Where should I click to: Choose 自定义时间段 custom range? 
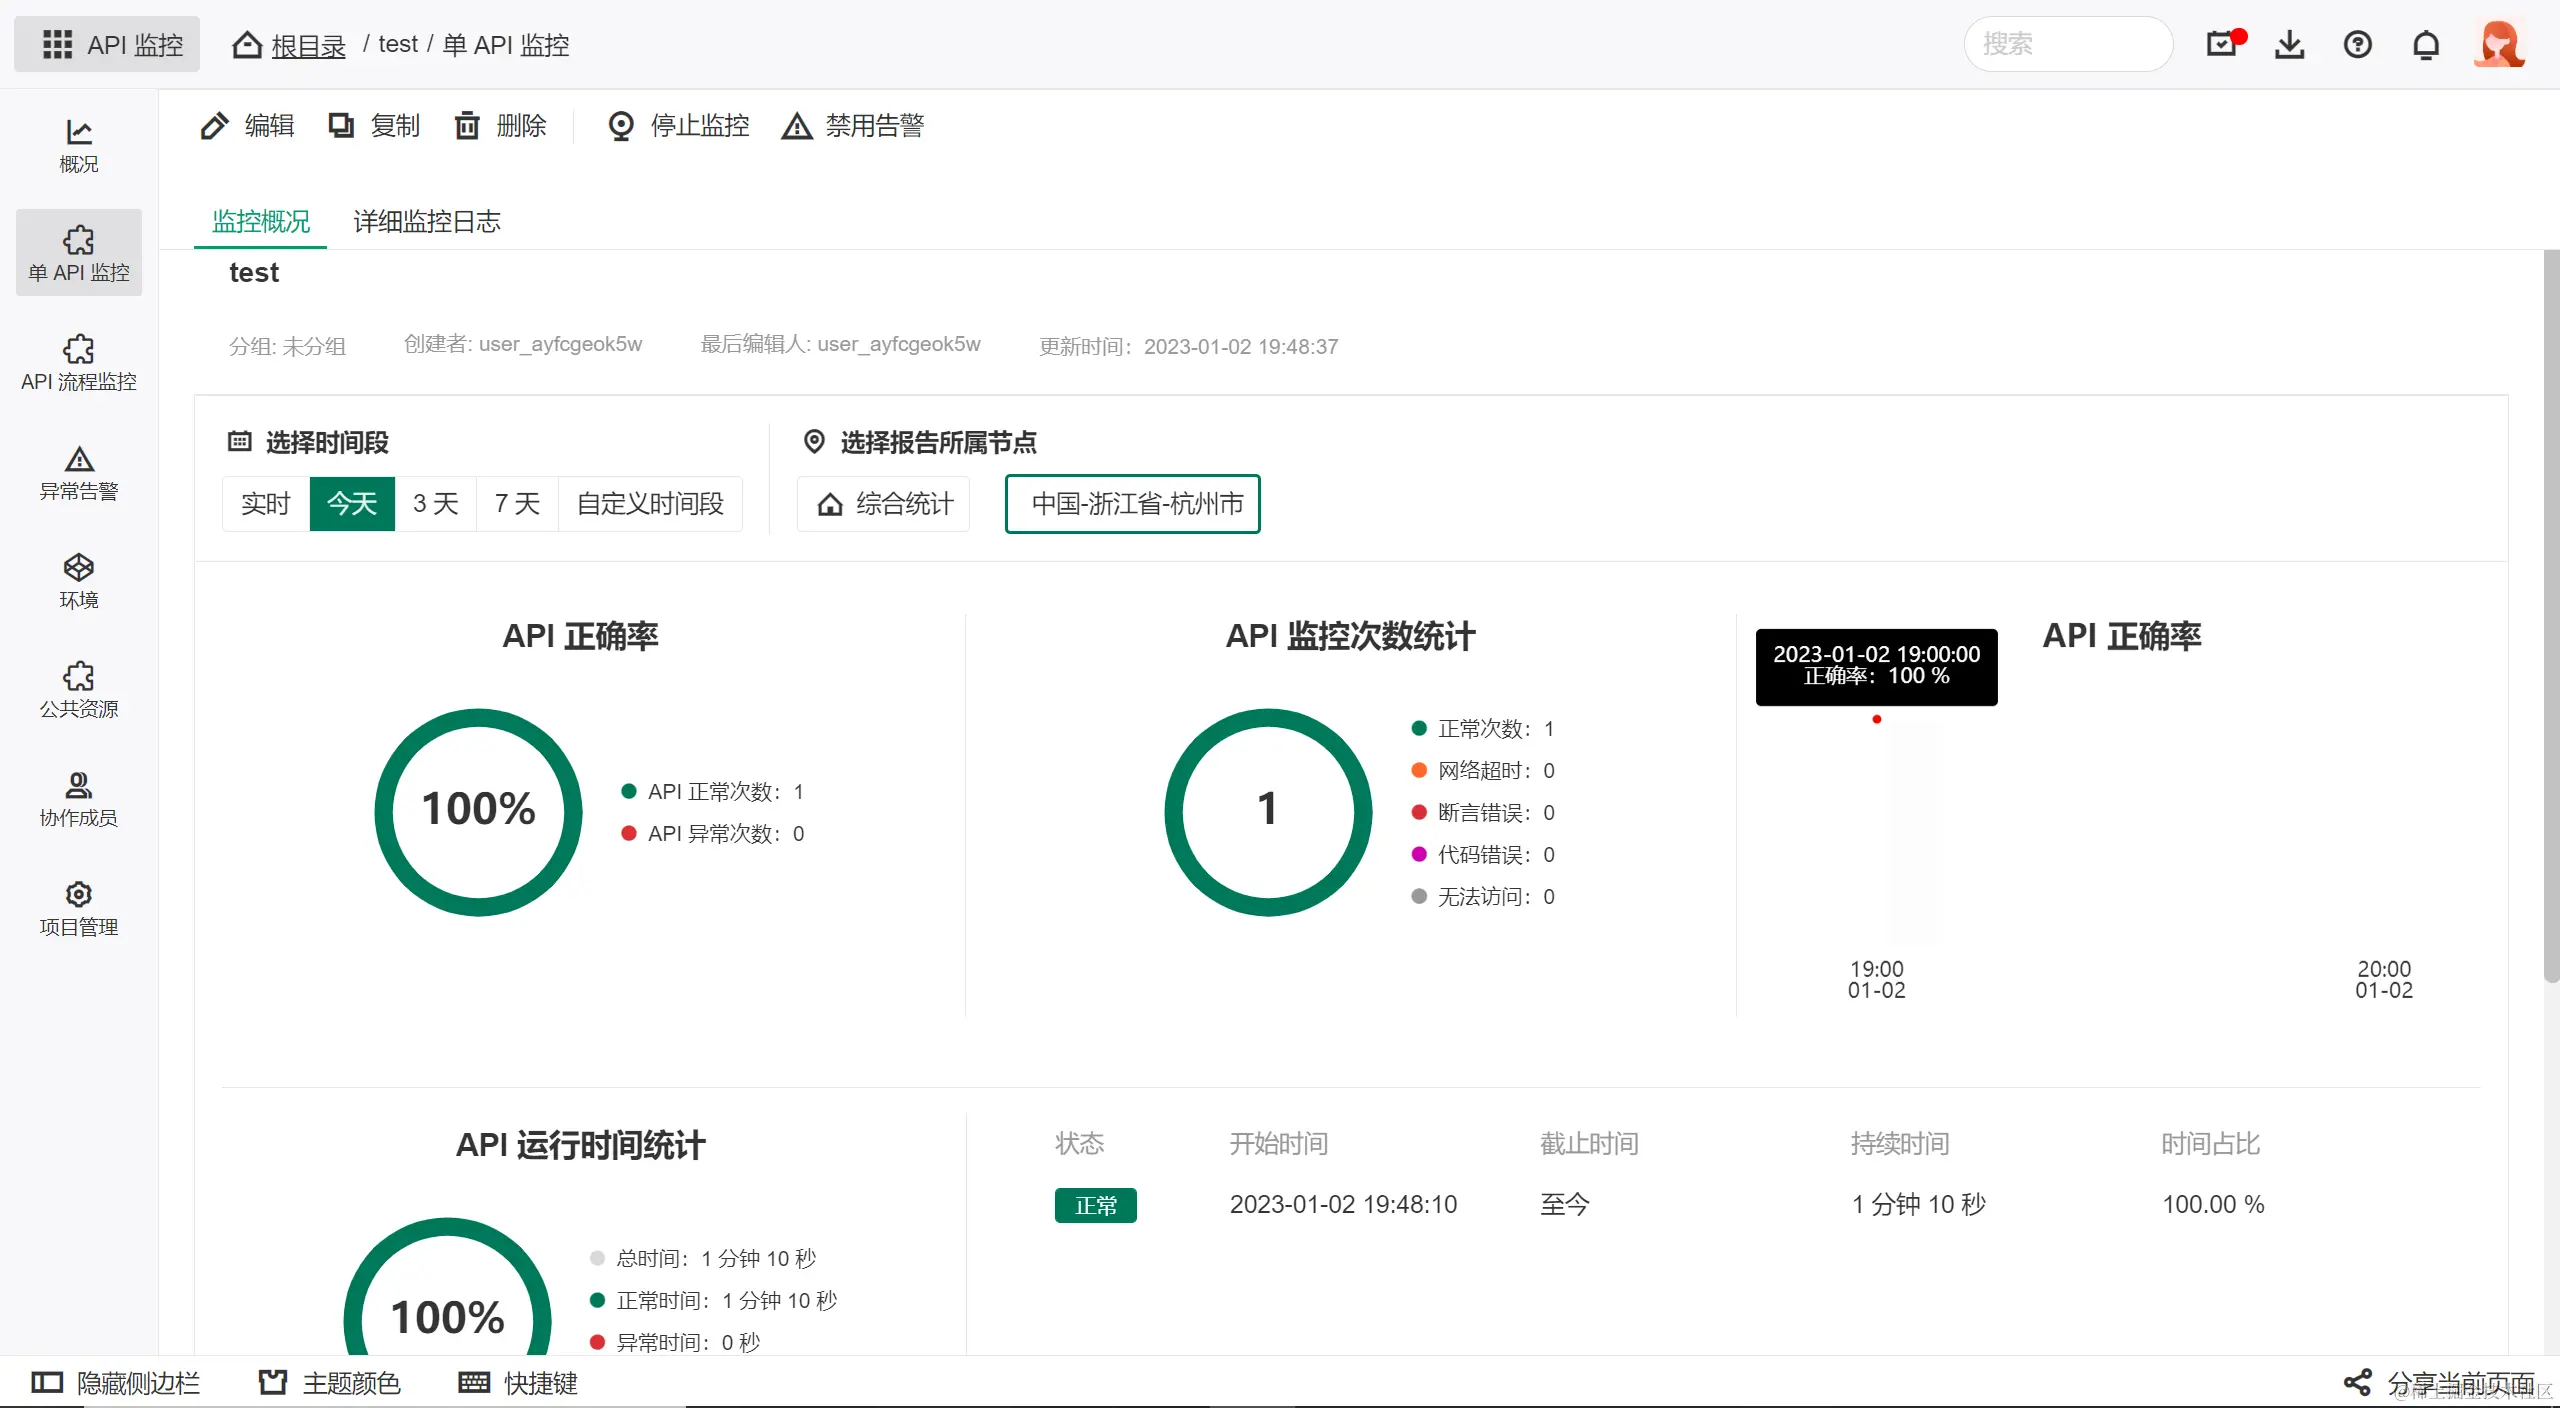[x=650, y=503]
